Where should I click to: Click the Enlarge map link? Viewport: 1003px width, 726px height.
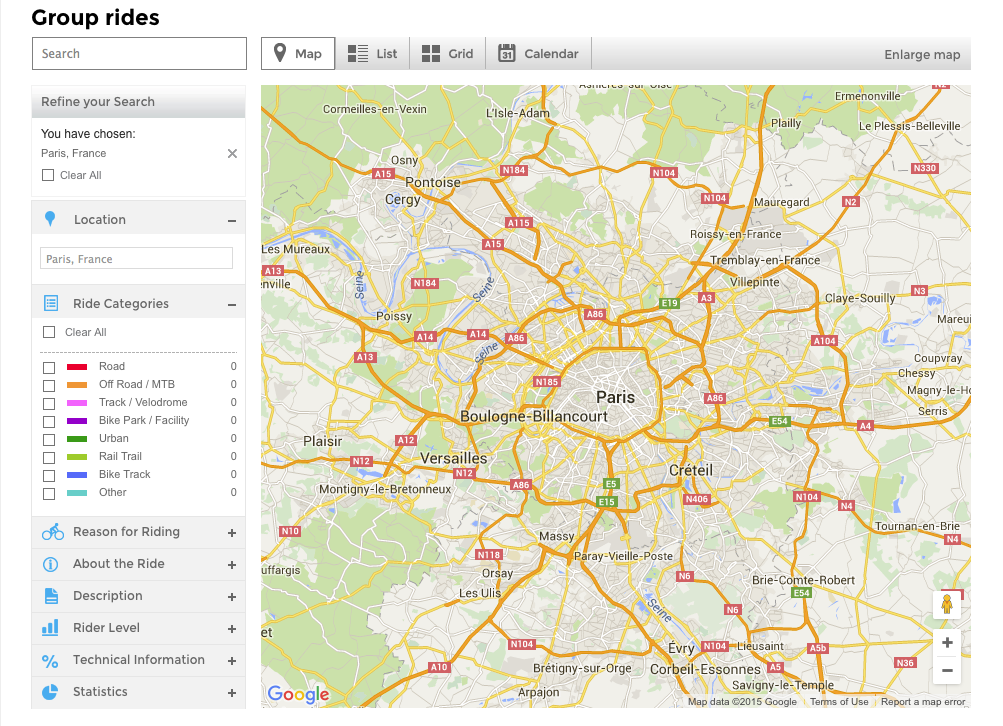(x=922, y=54)
